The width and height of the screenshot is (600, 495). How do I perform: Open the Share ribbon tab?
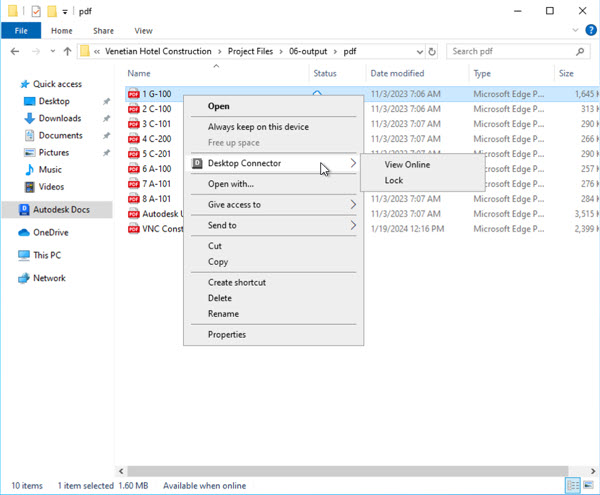click(x=103, y=31)
